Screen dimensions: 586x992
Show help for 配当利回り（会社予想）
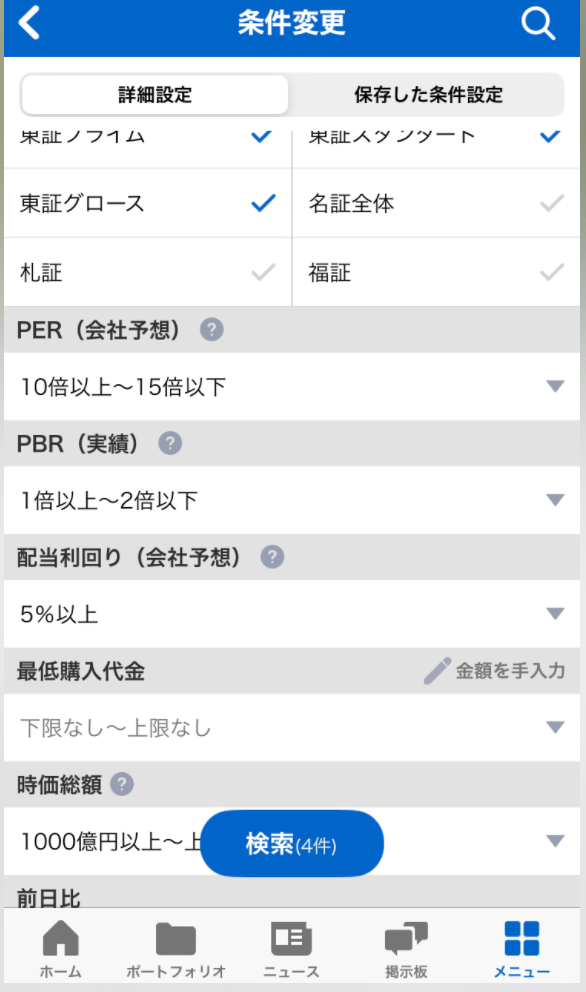272,557
